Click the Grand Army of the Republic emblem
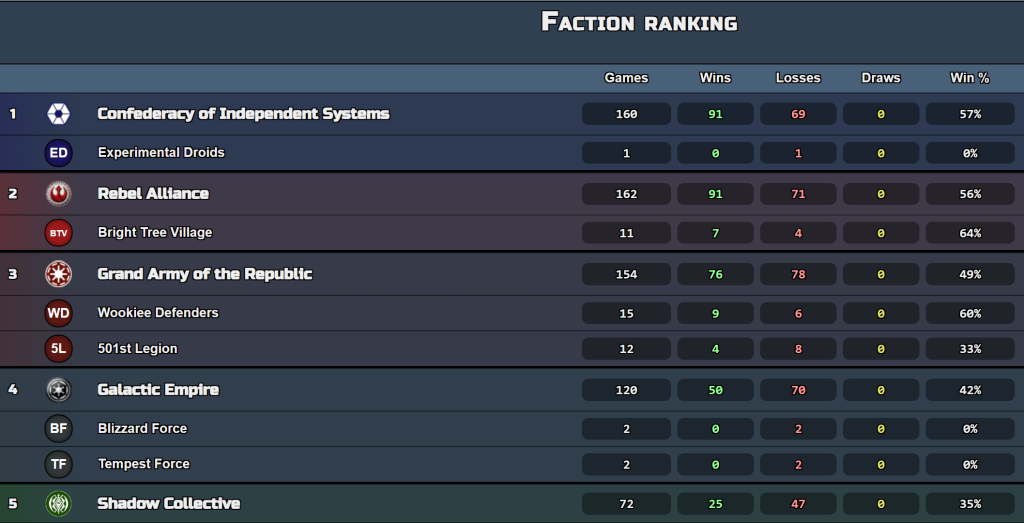1024x523 pixels. click(58, 274)
